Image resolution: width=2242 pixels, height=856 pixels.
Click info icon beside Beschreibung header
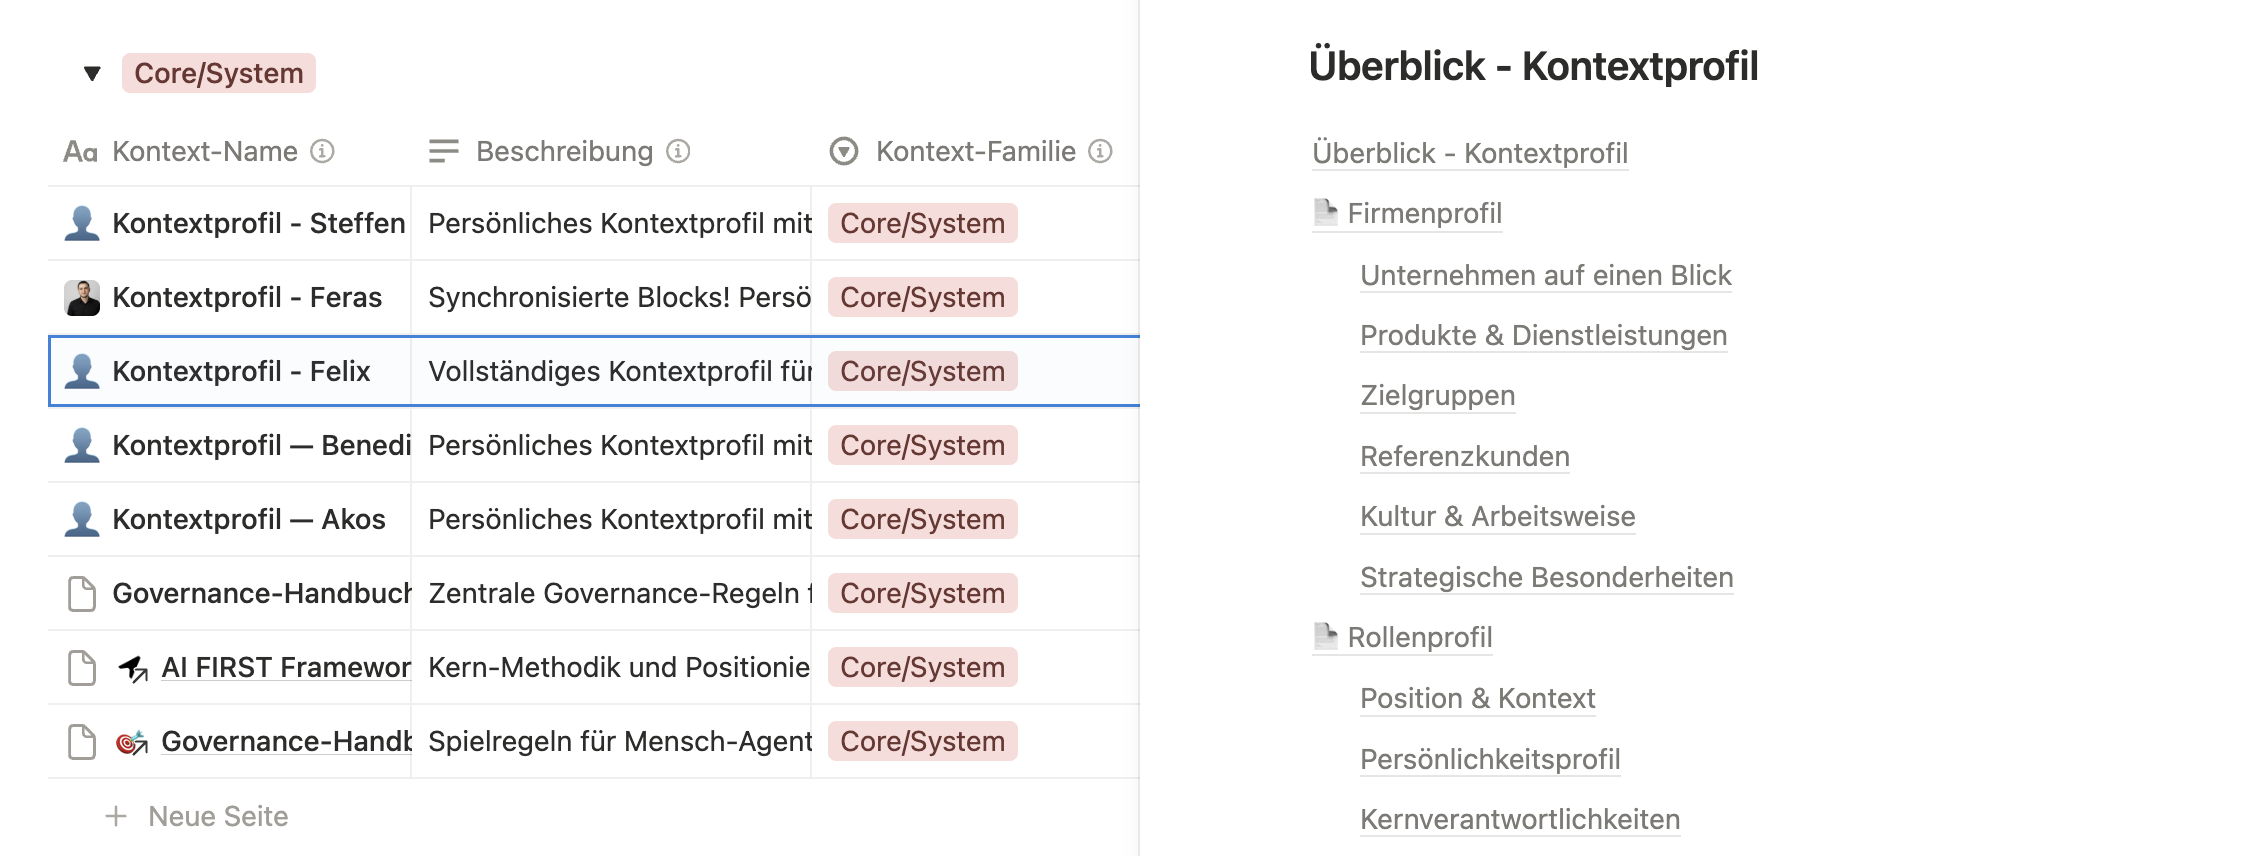678,151
